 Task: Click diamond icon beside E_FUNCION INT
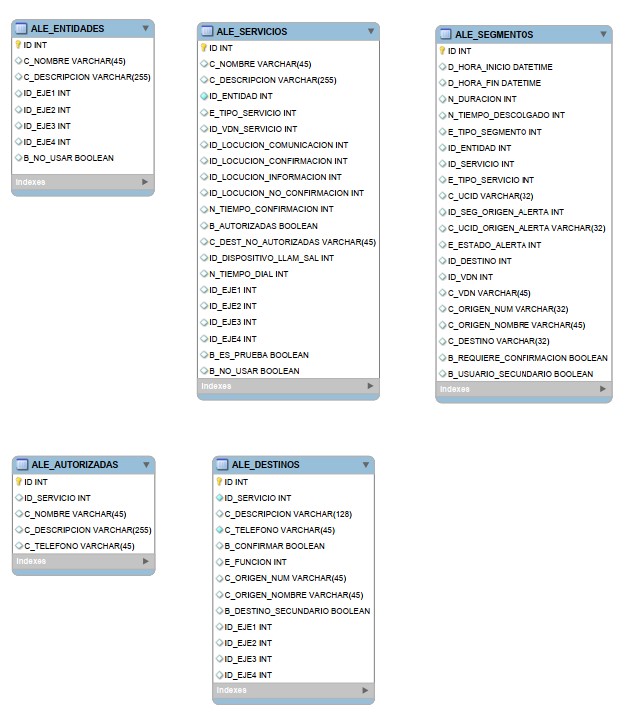point(219,562)
